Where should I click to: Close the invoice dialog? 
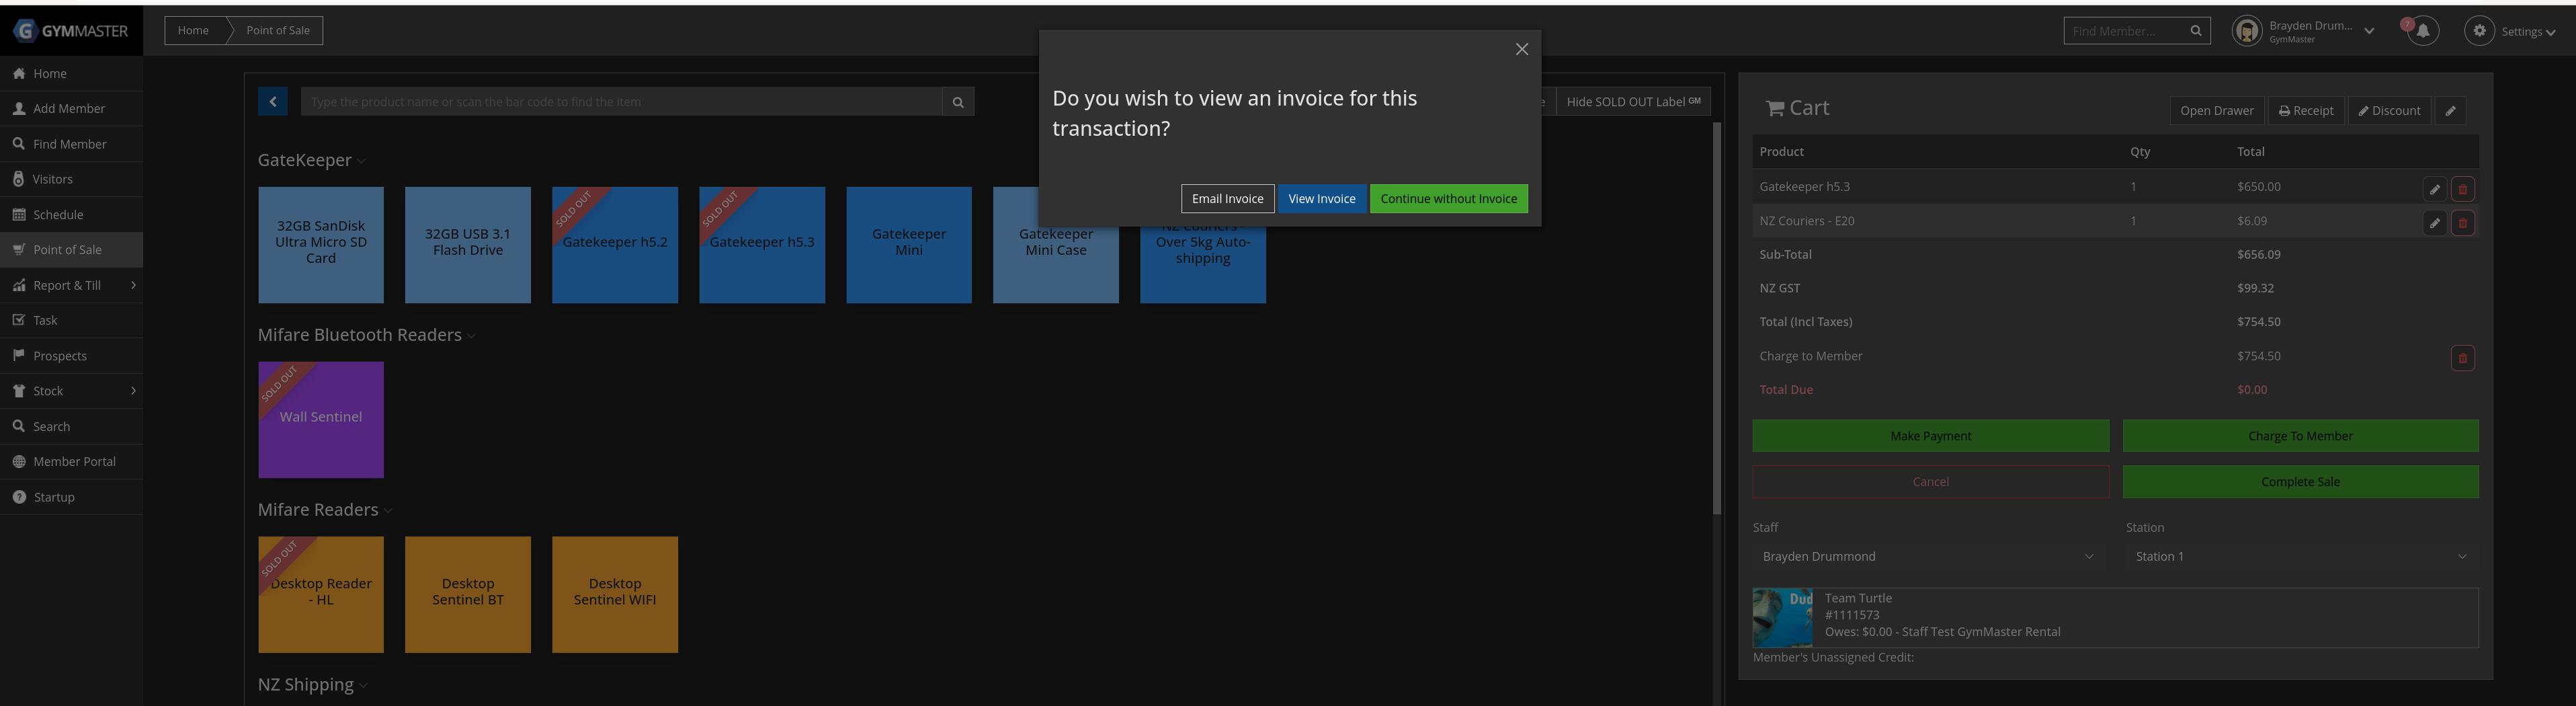point(1521,50)
